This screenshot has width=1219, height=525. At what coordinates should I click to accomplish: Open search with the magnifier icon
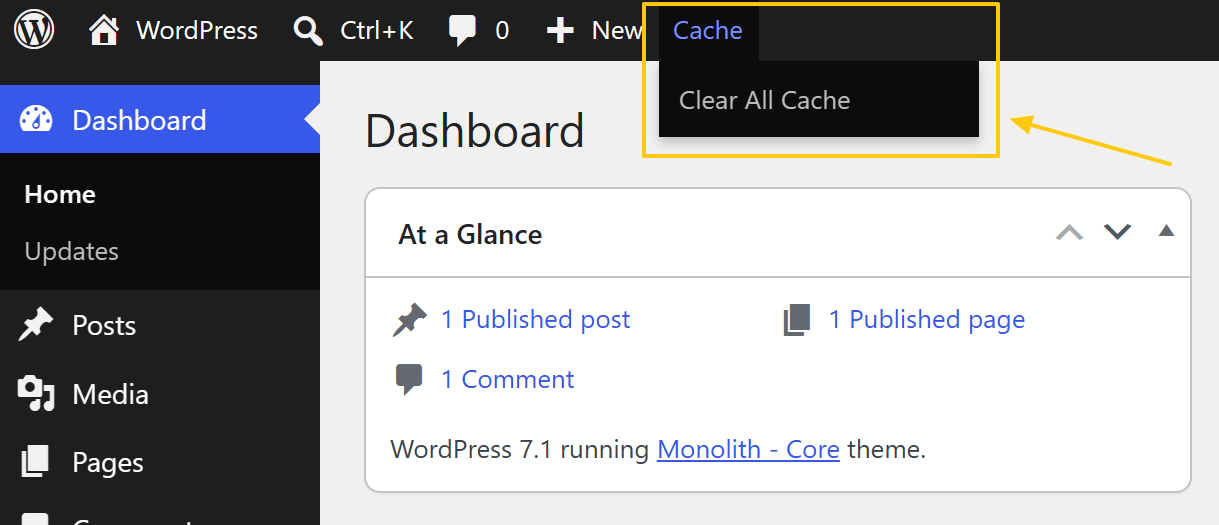click(308, 31)
